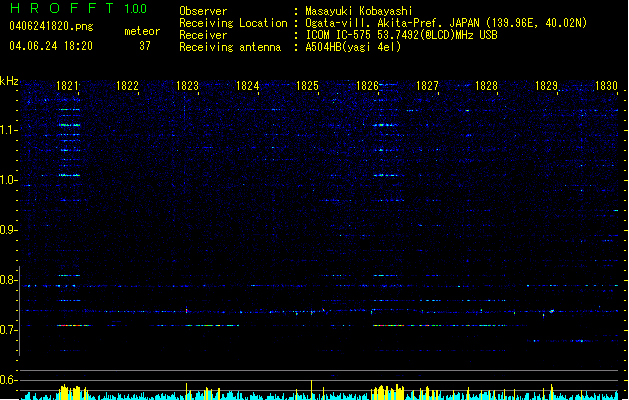Image resolution: width=629 pixels, height=400 pixels.
Task: Click antenna value A504HB(yagi 4el)
Action: [x=353, y=47]
